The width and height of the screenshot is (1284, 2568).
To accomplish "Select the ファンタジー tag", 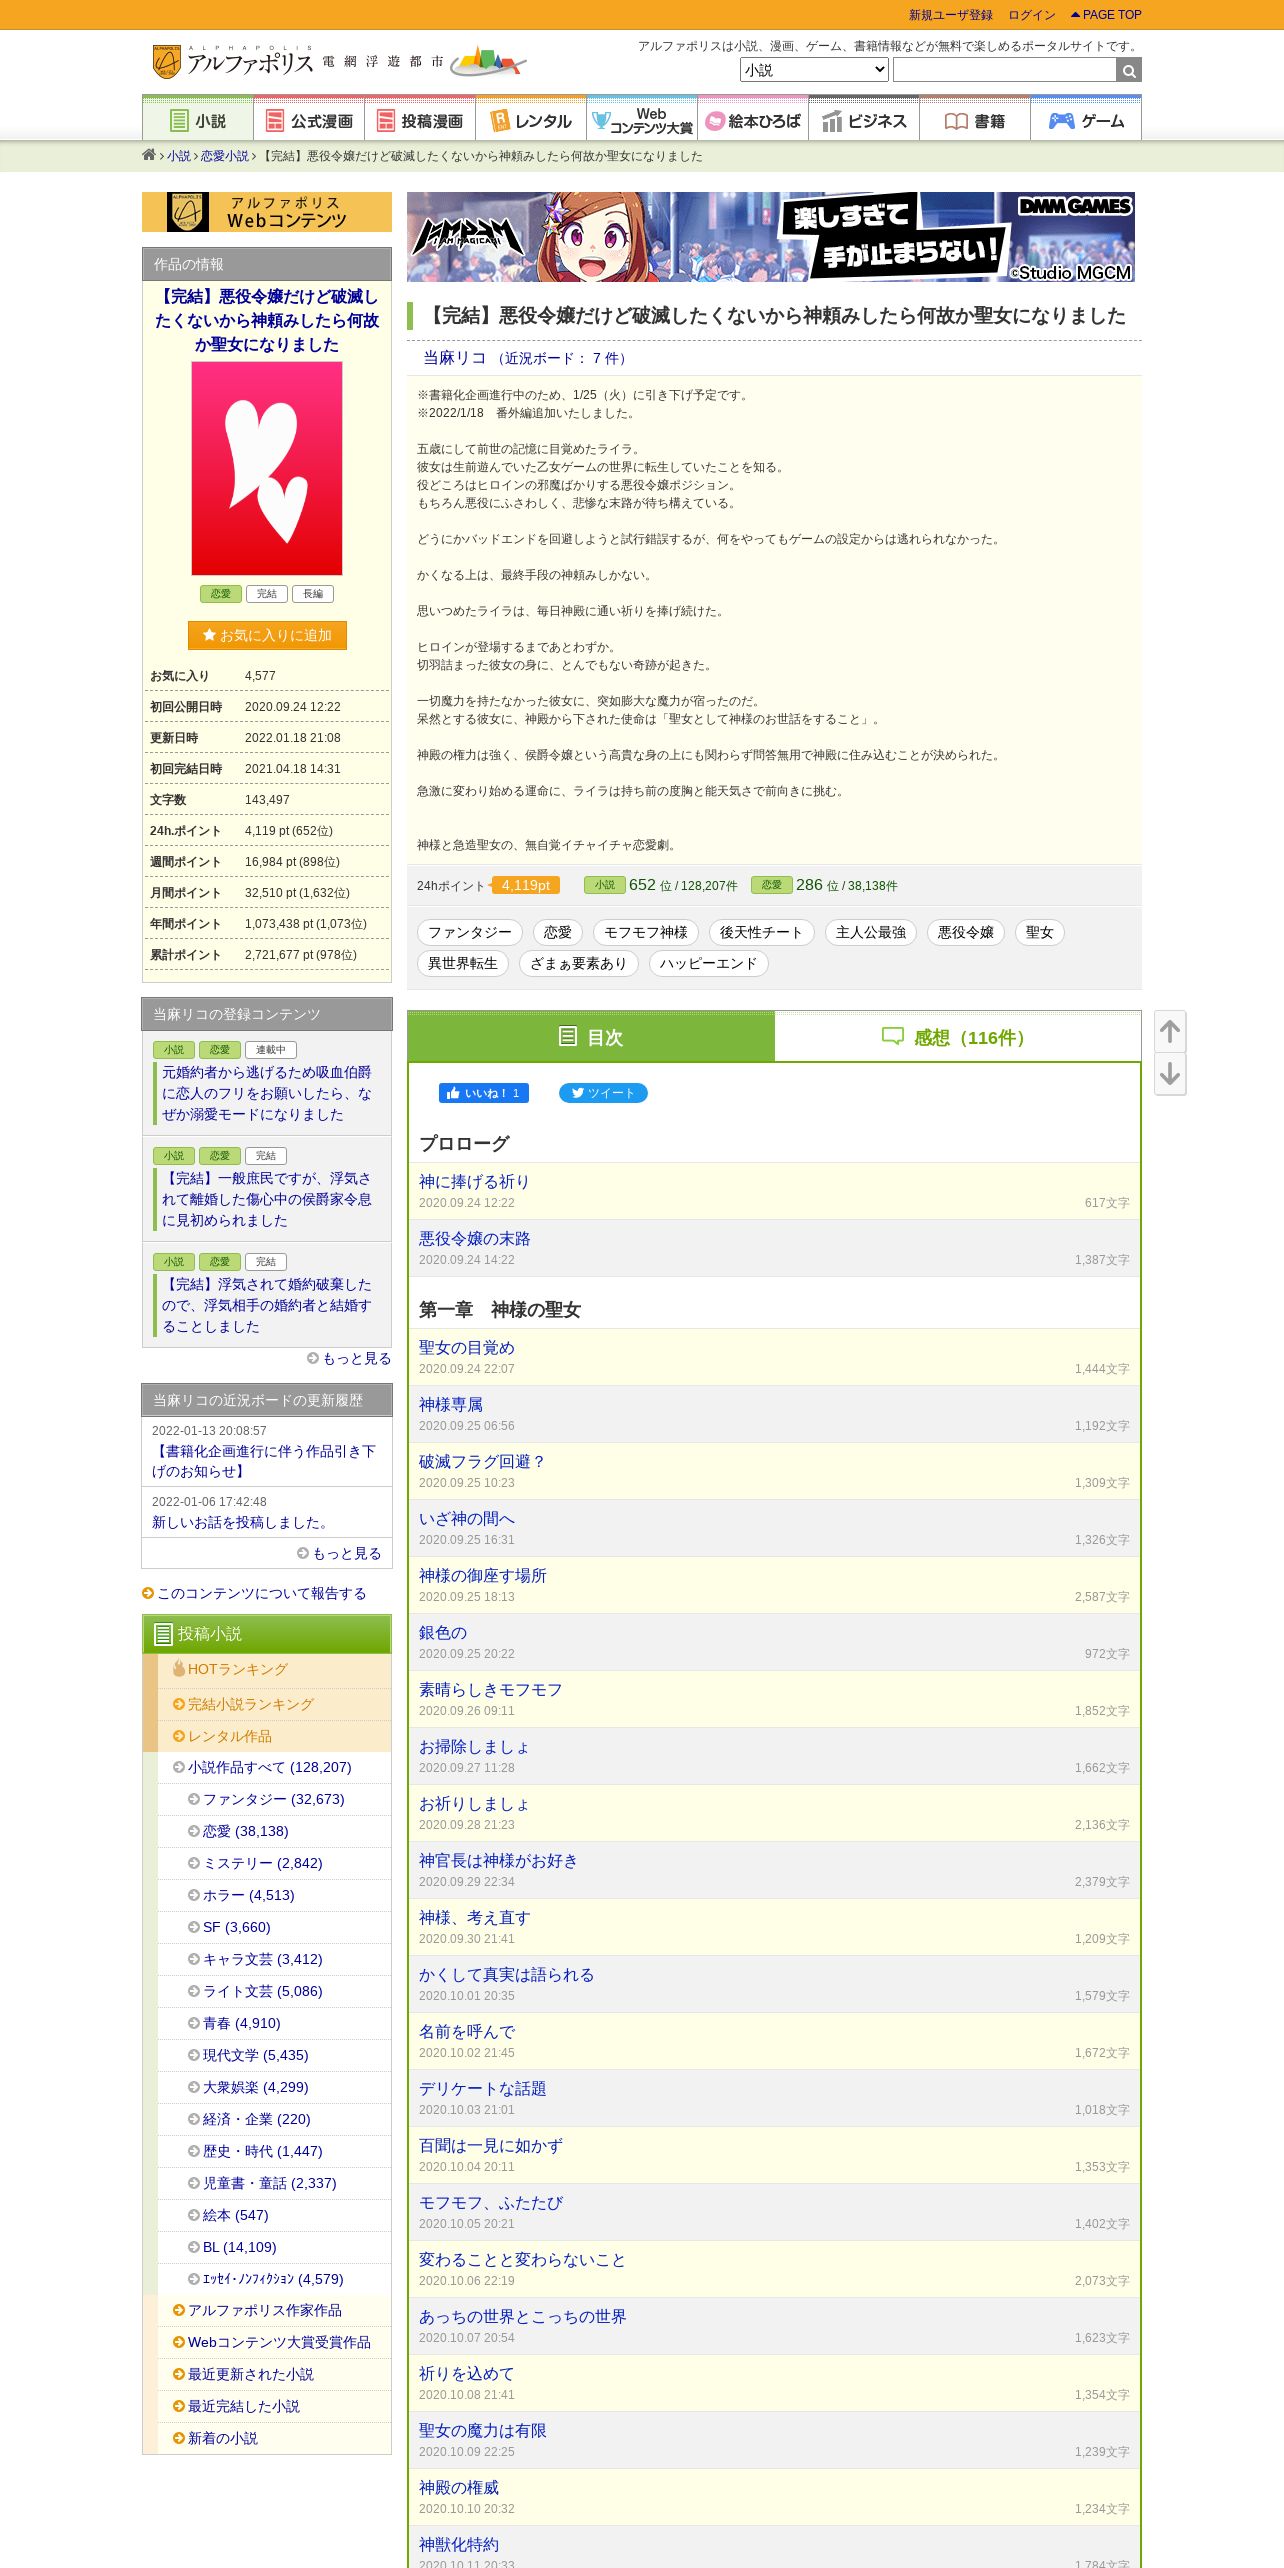I will click(x=470, y=932).
